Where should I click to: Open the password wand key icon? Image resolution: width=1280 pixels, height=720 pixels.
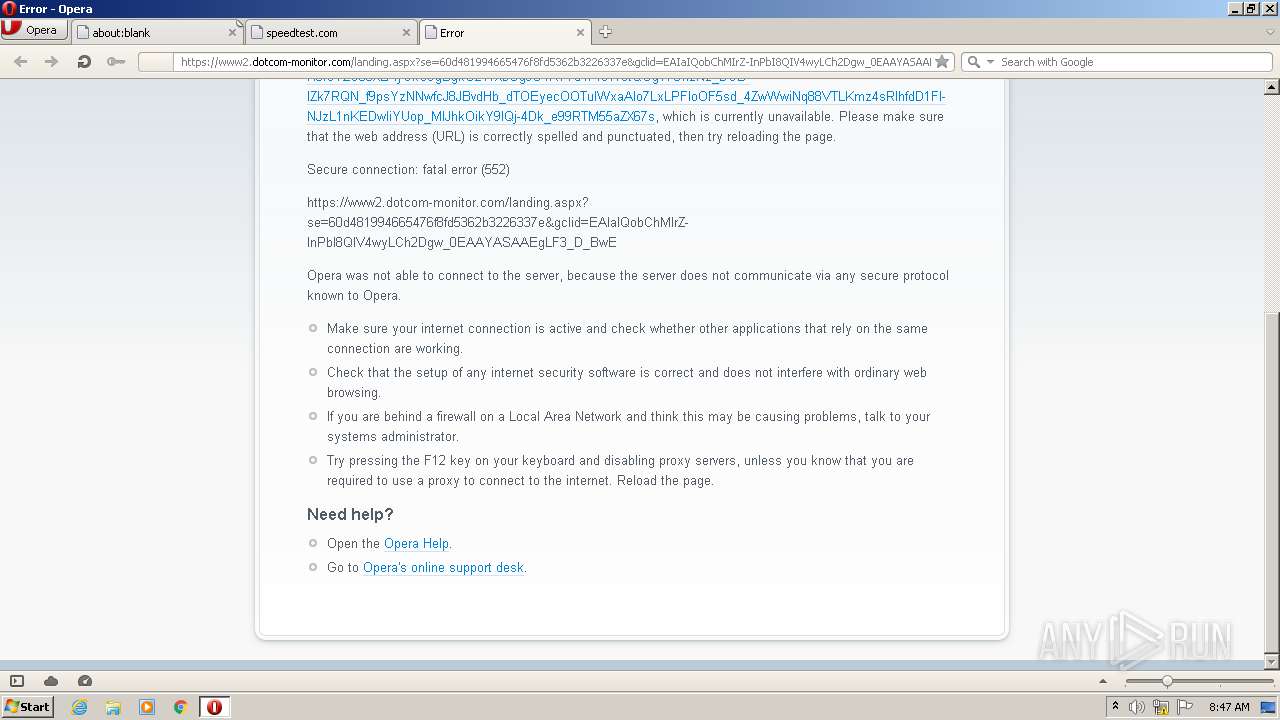pyautogui.click(x=116, y=61)
